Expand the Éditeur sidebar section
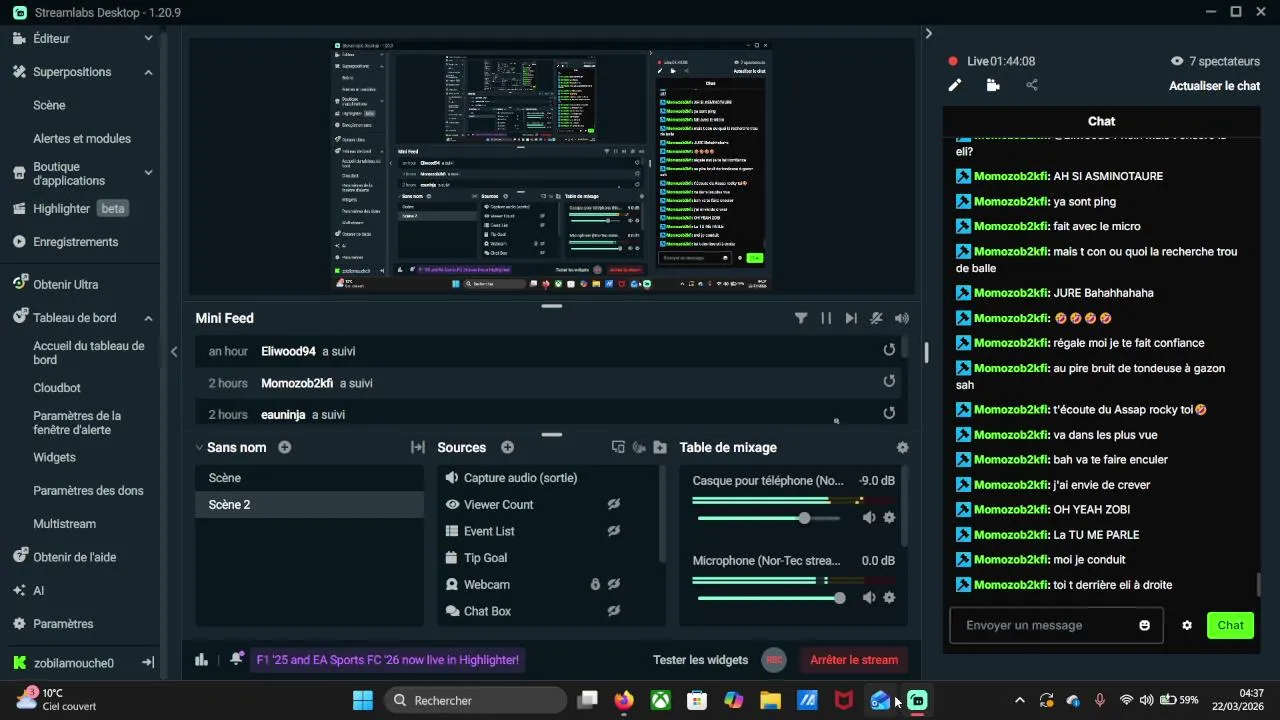The width and height of the screenshot is (1280, 720). point(148,38)
